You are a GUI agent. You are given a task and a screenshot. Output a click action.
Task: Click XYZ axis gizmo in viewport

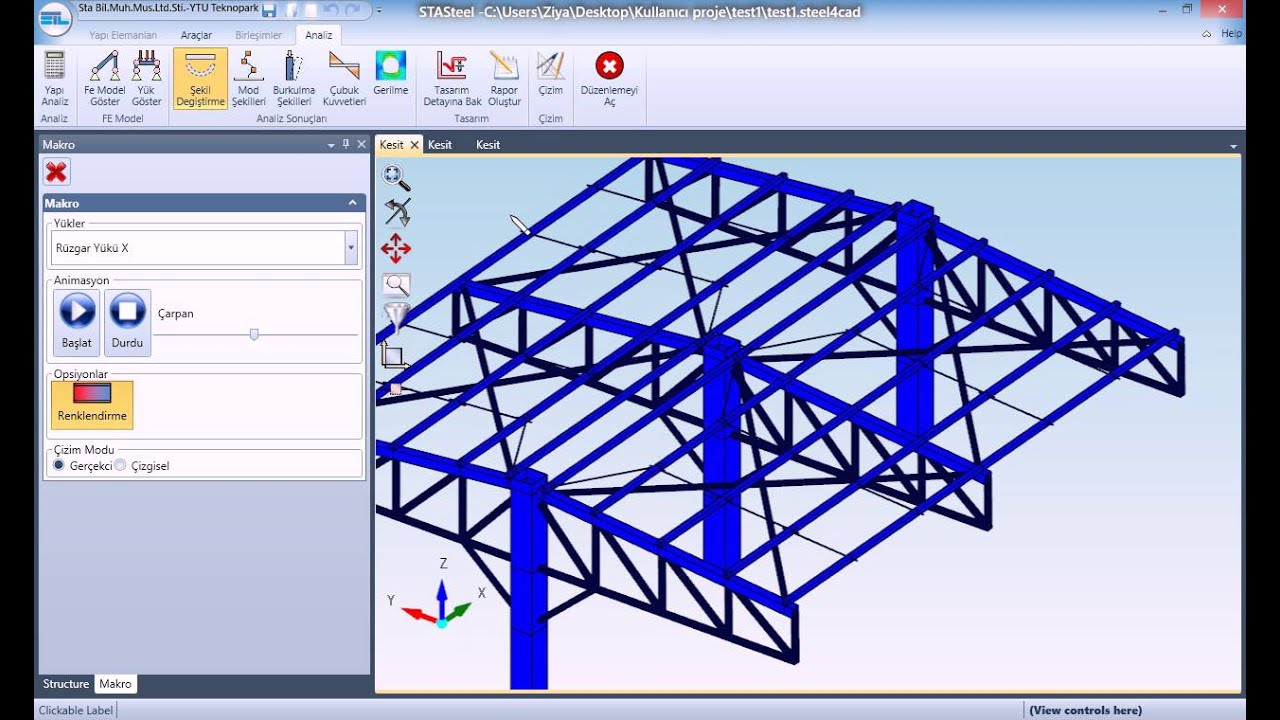pyautogui.click(x=438, y=596)
